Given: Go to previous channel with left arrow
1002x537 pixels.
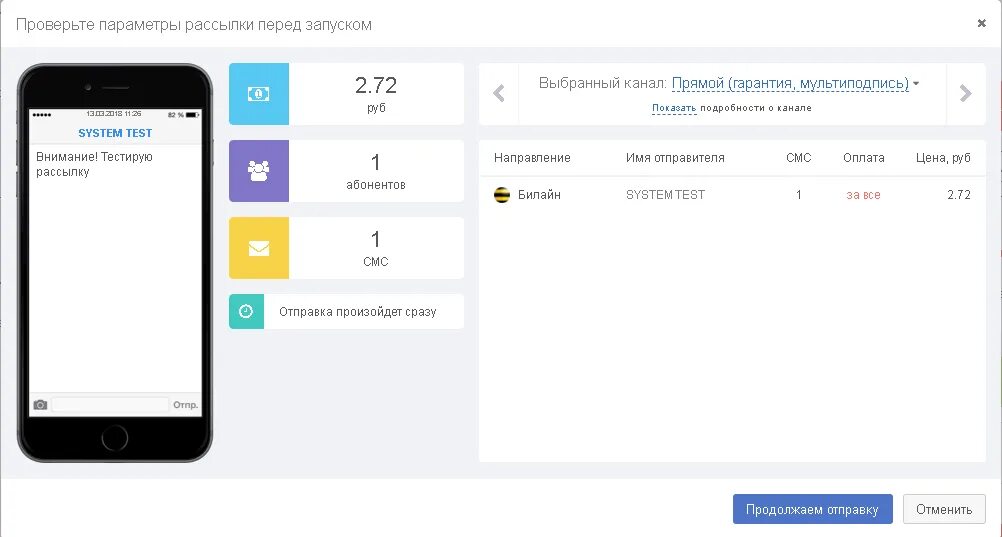Looking at the screenshot, I should pyautogui.click(x=499, y=93).
